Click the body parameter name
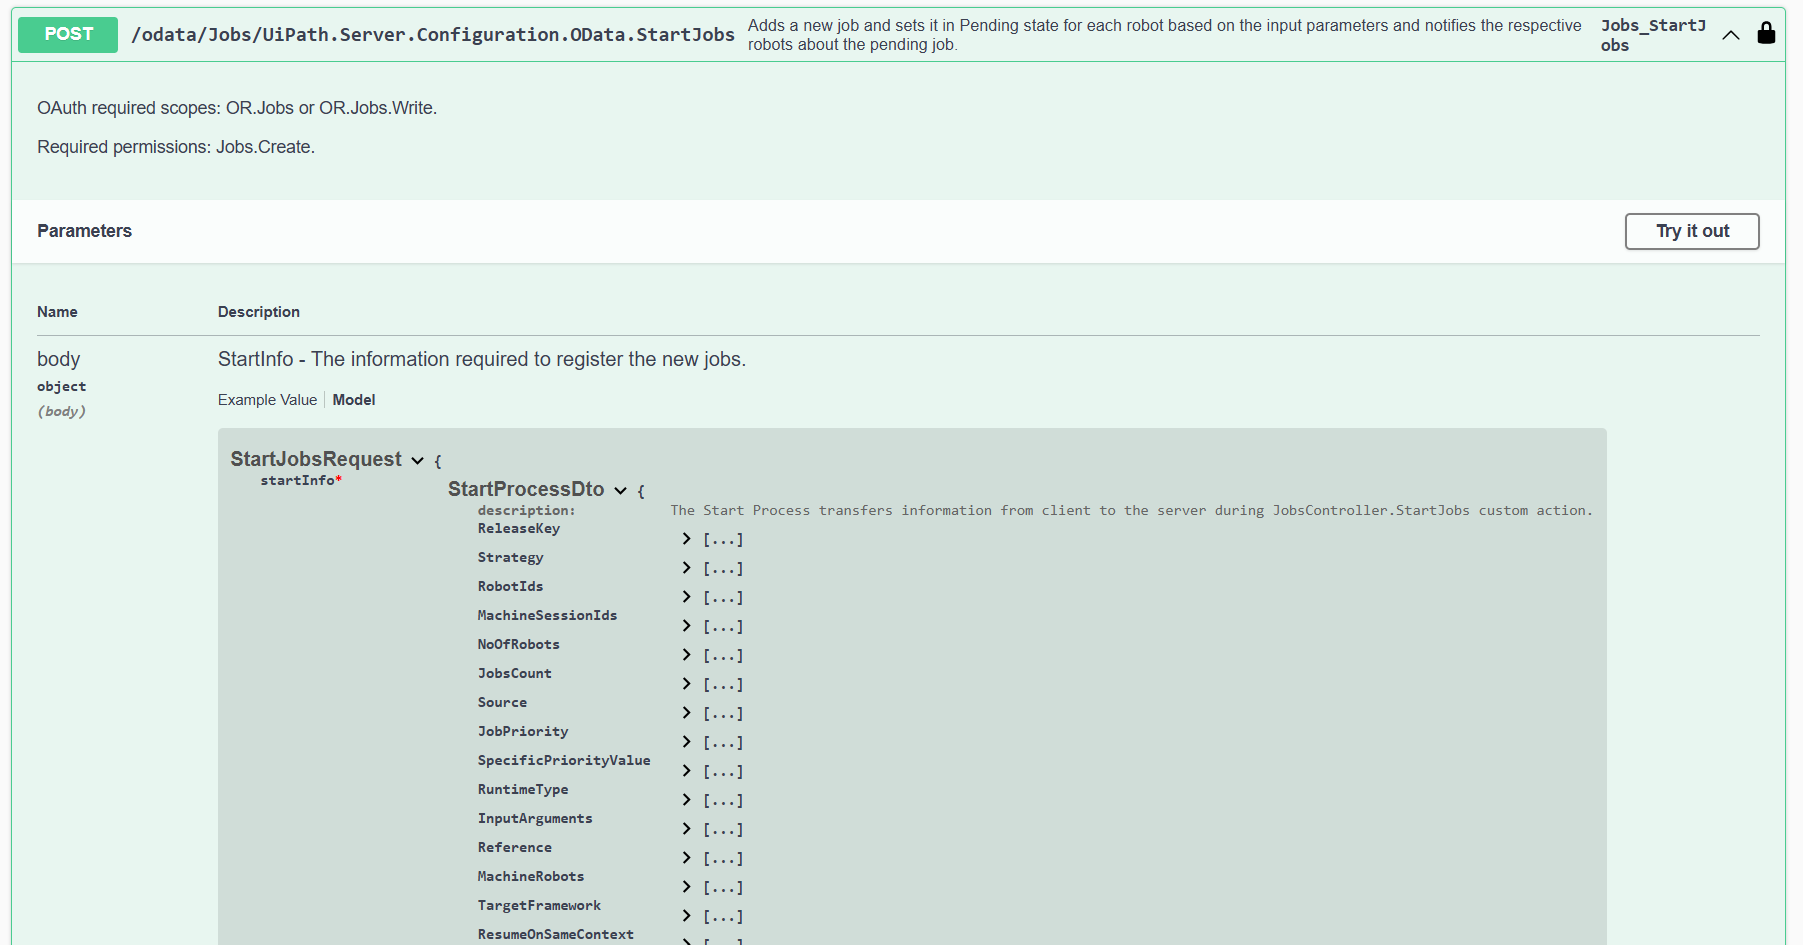 tap(58, 359)
